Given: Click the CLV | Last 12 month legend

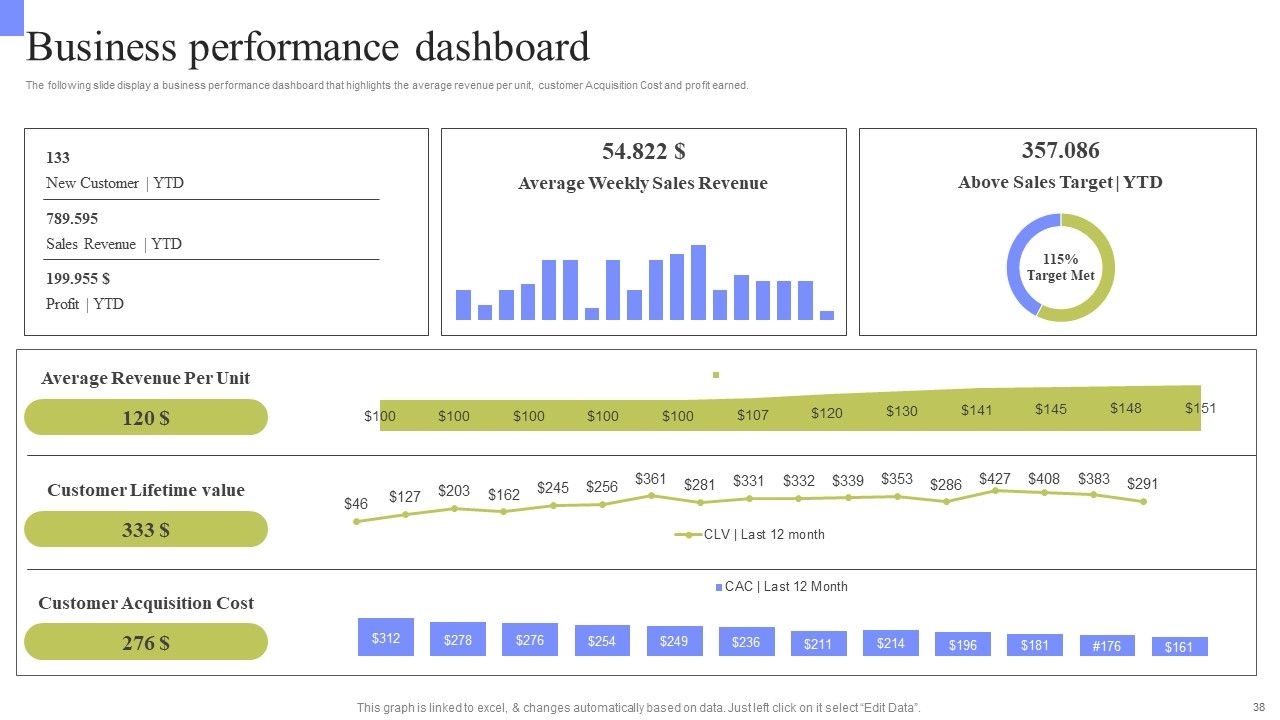Looking at the screenshot, I should tap(750, 534).
